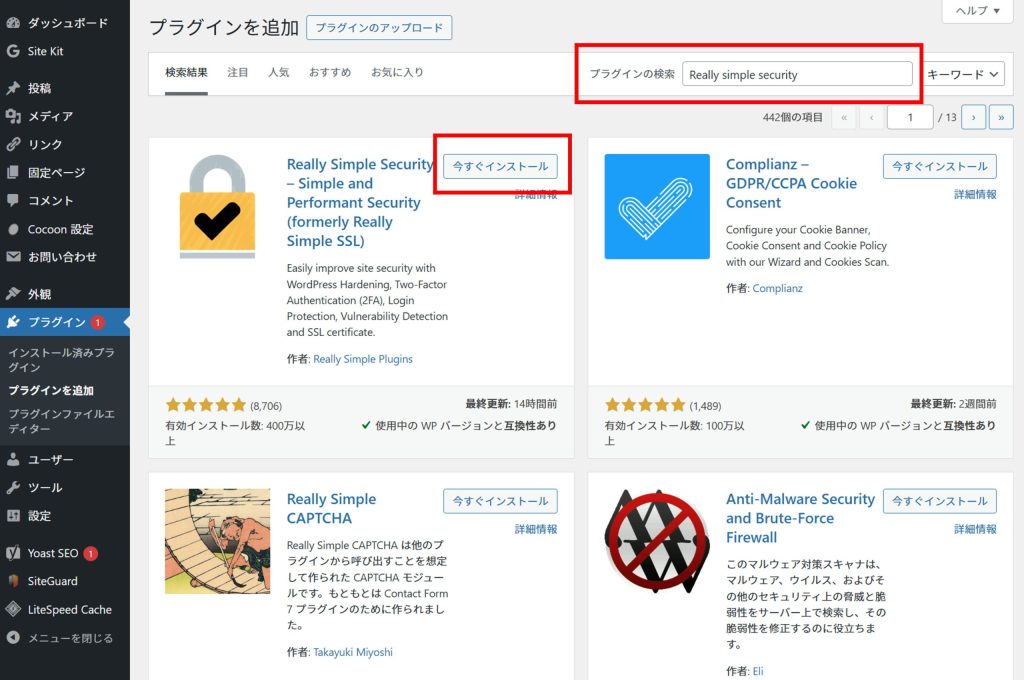This screenshot has width=1024, height=680.
Task: Click the Yoast SEO icon in sidebar
Action: (13, 553)
